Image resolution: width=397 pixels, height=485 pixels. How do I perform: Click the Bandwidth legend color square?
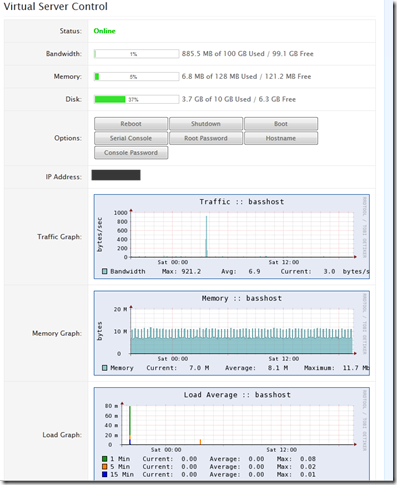point(104,271)
